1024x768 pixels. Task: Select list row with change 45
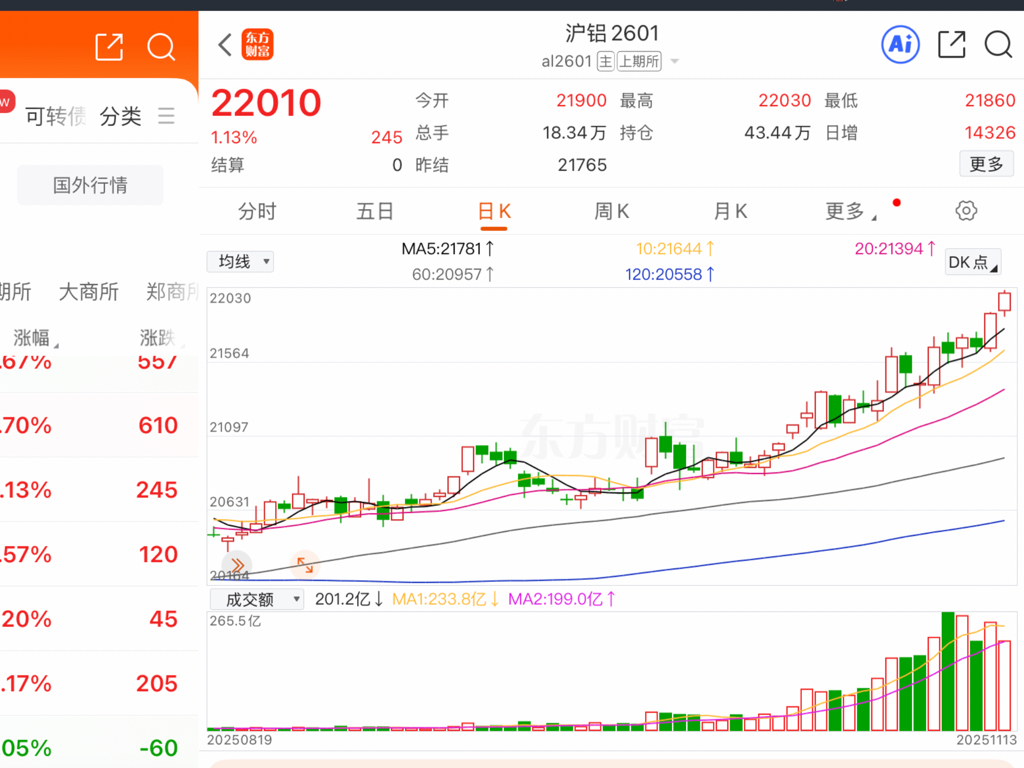coord(99,618)
